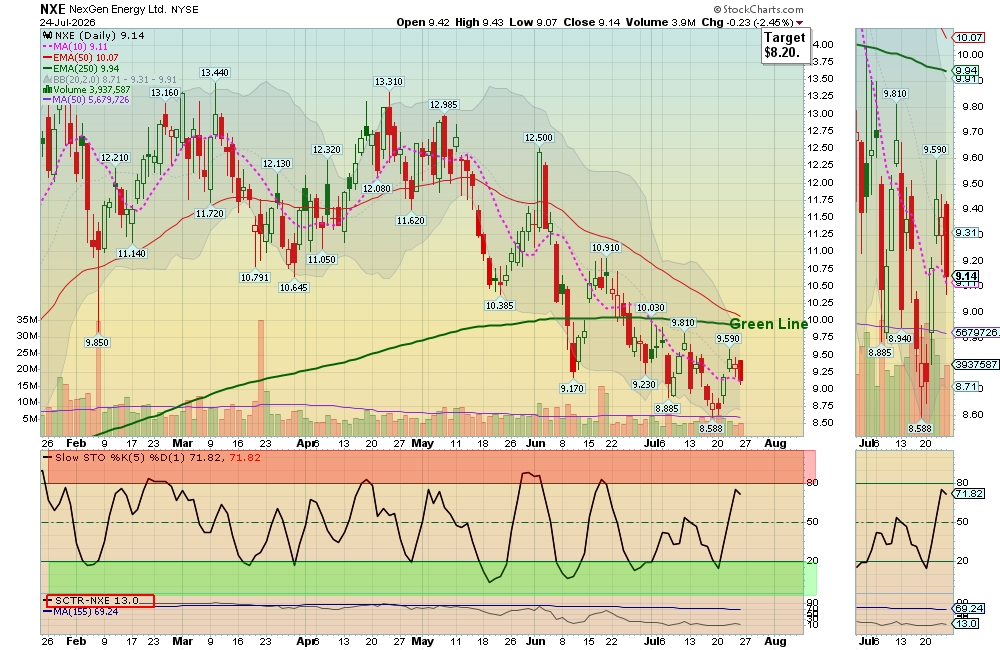This screenshot has width=1000, height=650.
Task: Click the Green Line annotation text
Action: click(768, 324)
